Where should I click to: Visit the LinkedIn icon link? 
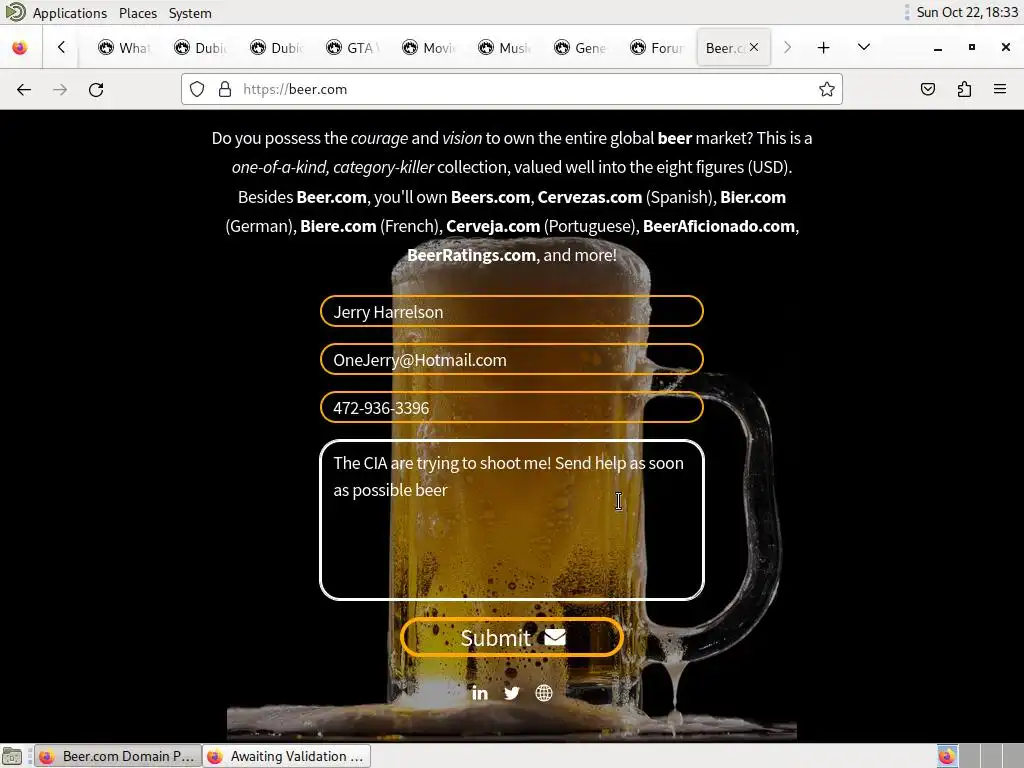click(x=479, y=693)
